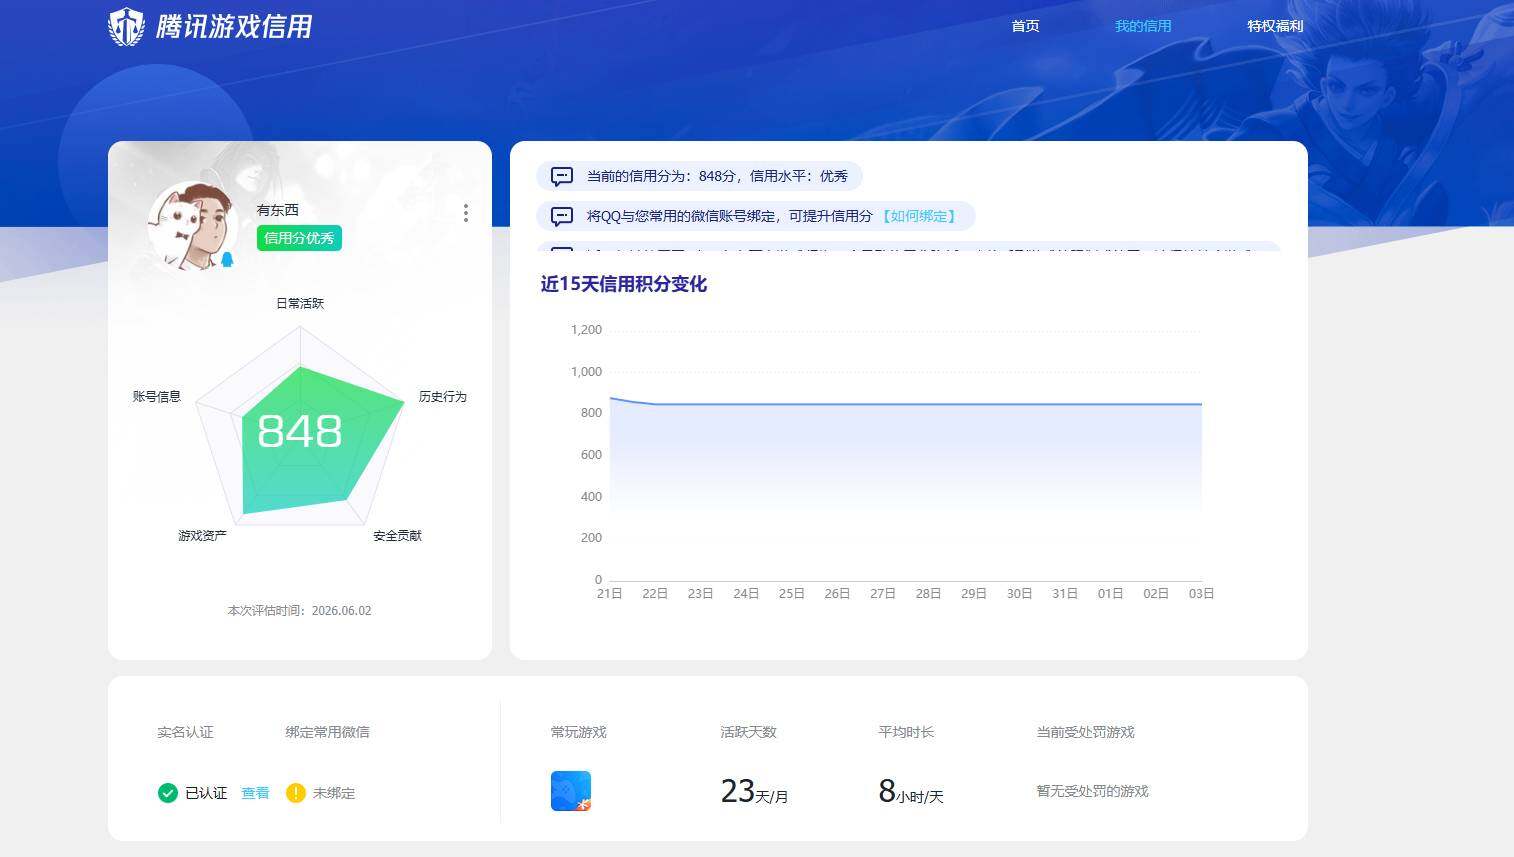
Task: Click the 实名认证 label
Action: click(185, 732)
